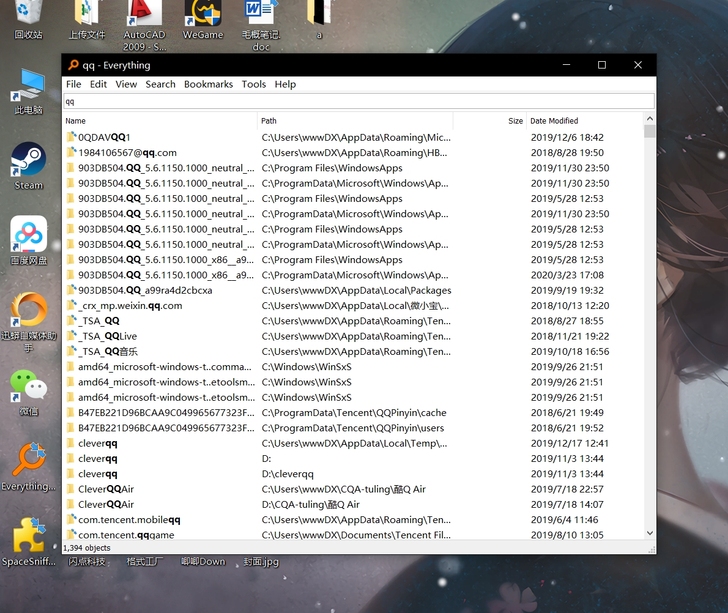728x613 pixels.
Task: Launch WeChat 微信 from the desktop
Action: pos(28,392)
